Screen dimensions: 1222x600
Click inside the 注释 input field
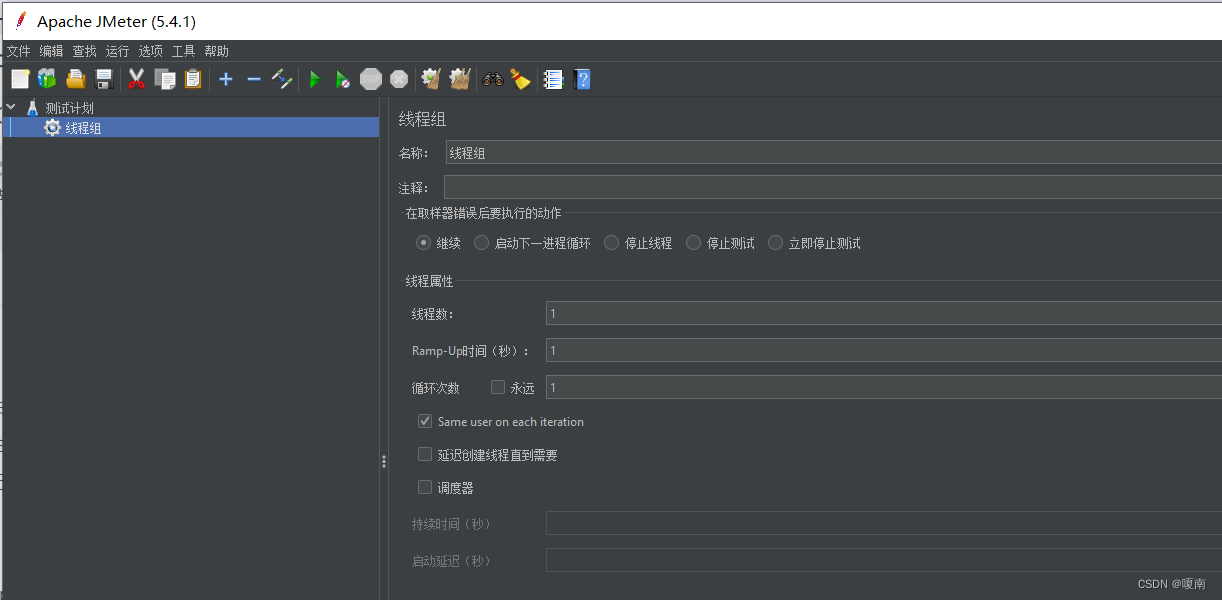[700, 187]
